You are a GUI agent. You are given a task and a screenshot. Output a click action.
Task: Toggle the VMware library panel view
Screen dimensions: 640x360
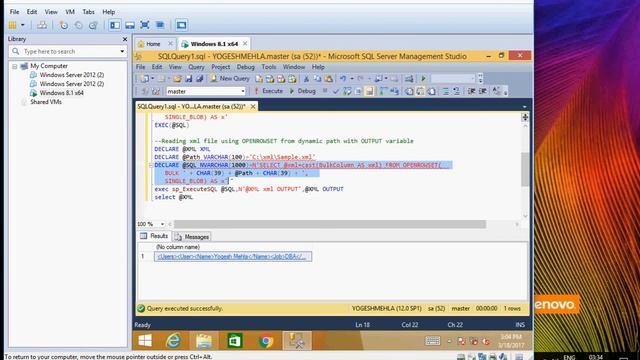coord(115,25)
